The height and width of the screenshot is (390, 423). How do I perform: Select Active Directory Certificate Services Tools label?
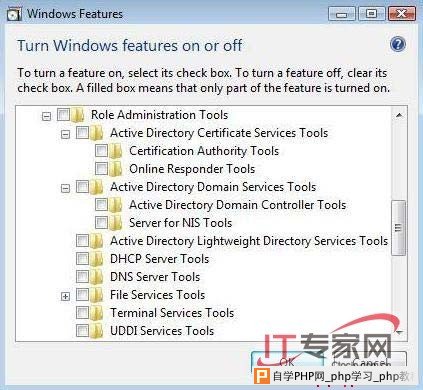click(x=219, y=133)
